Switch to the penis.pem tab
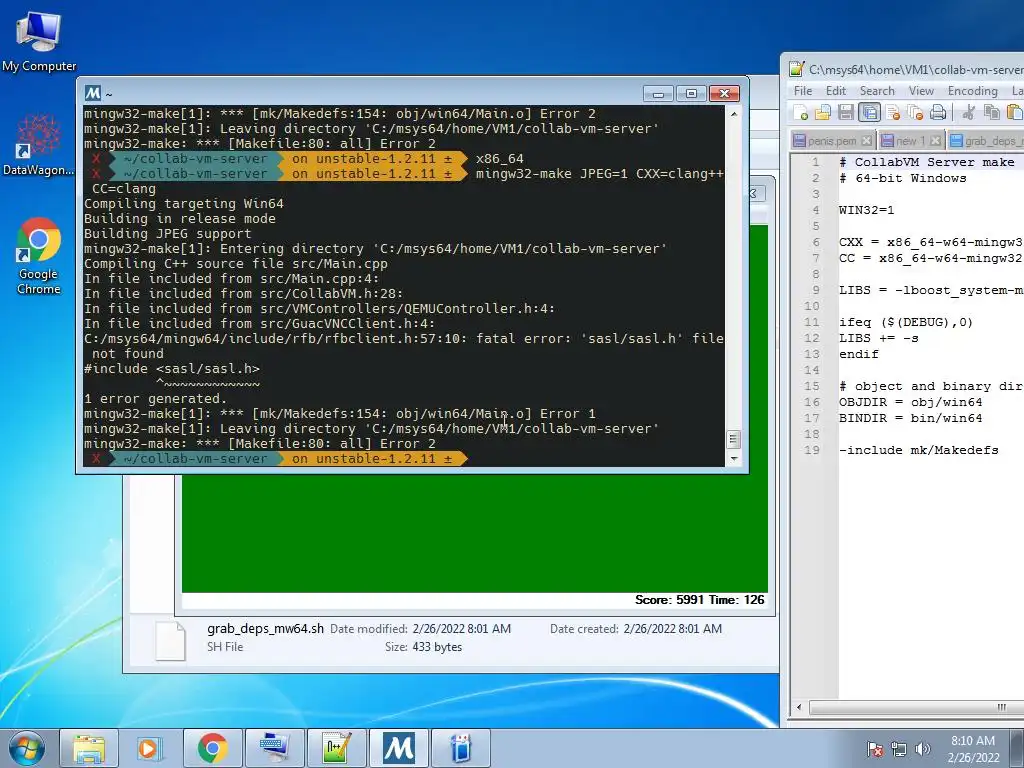1024x768 pixels. click(x=831, y=140)
